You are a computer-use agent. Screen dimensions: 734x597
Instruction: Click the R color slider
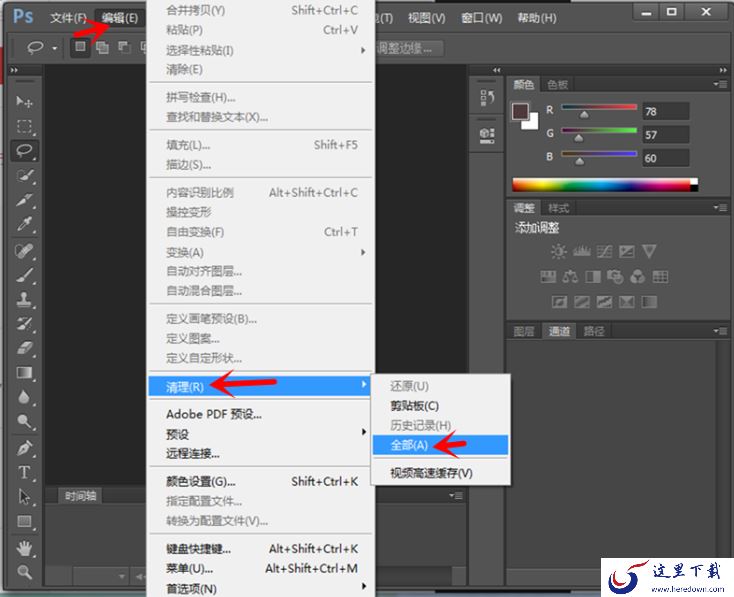pos(599,108)
